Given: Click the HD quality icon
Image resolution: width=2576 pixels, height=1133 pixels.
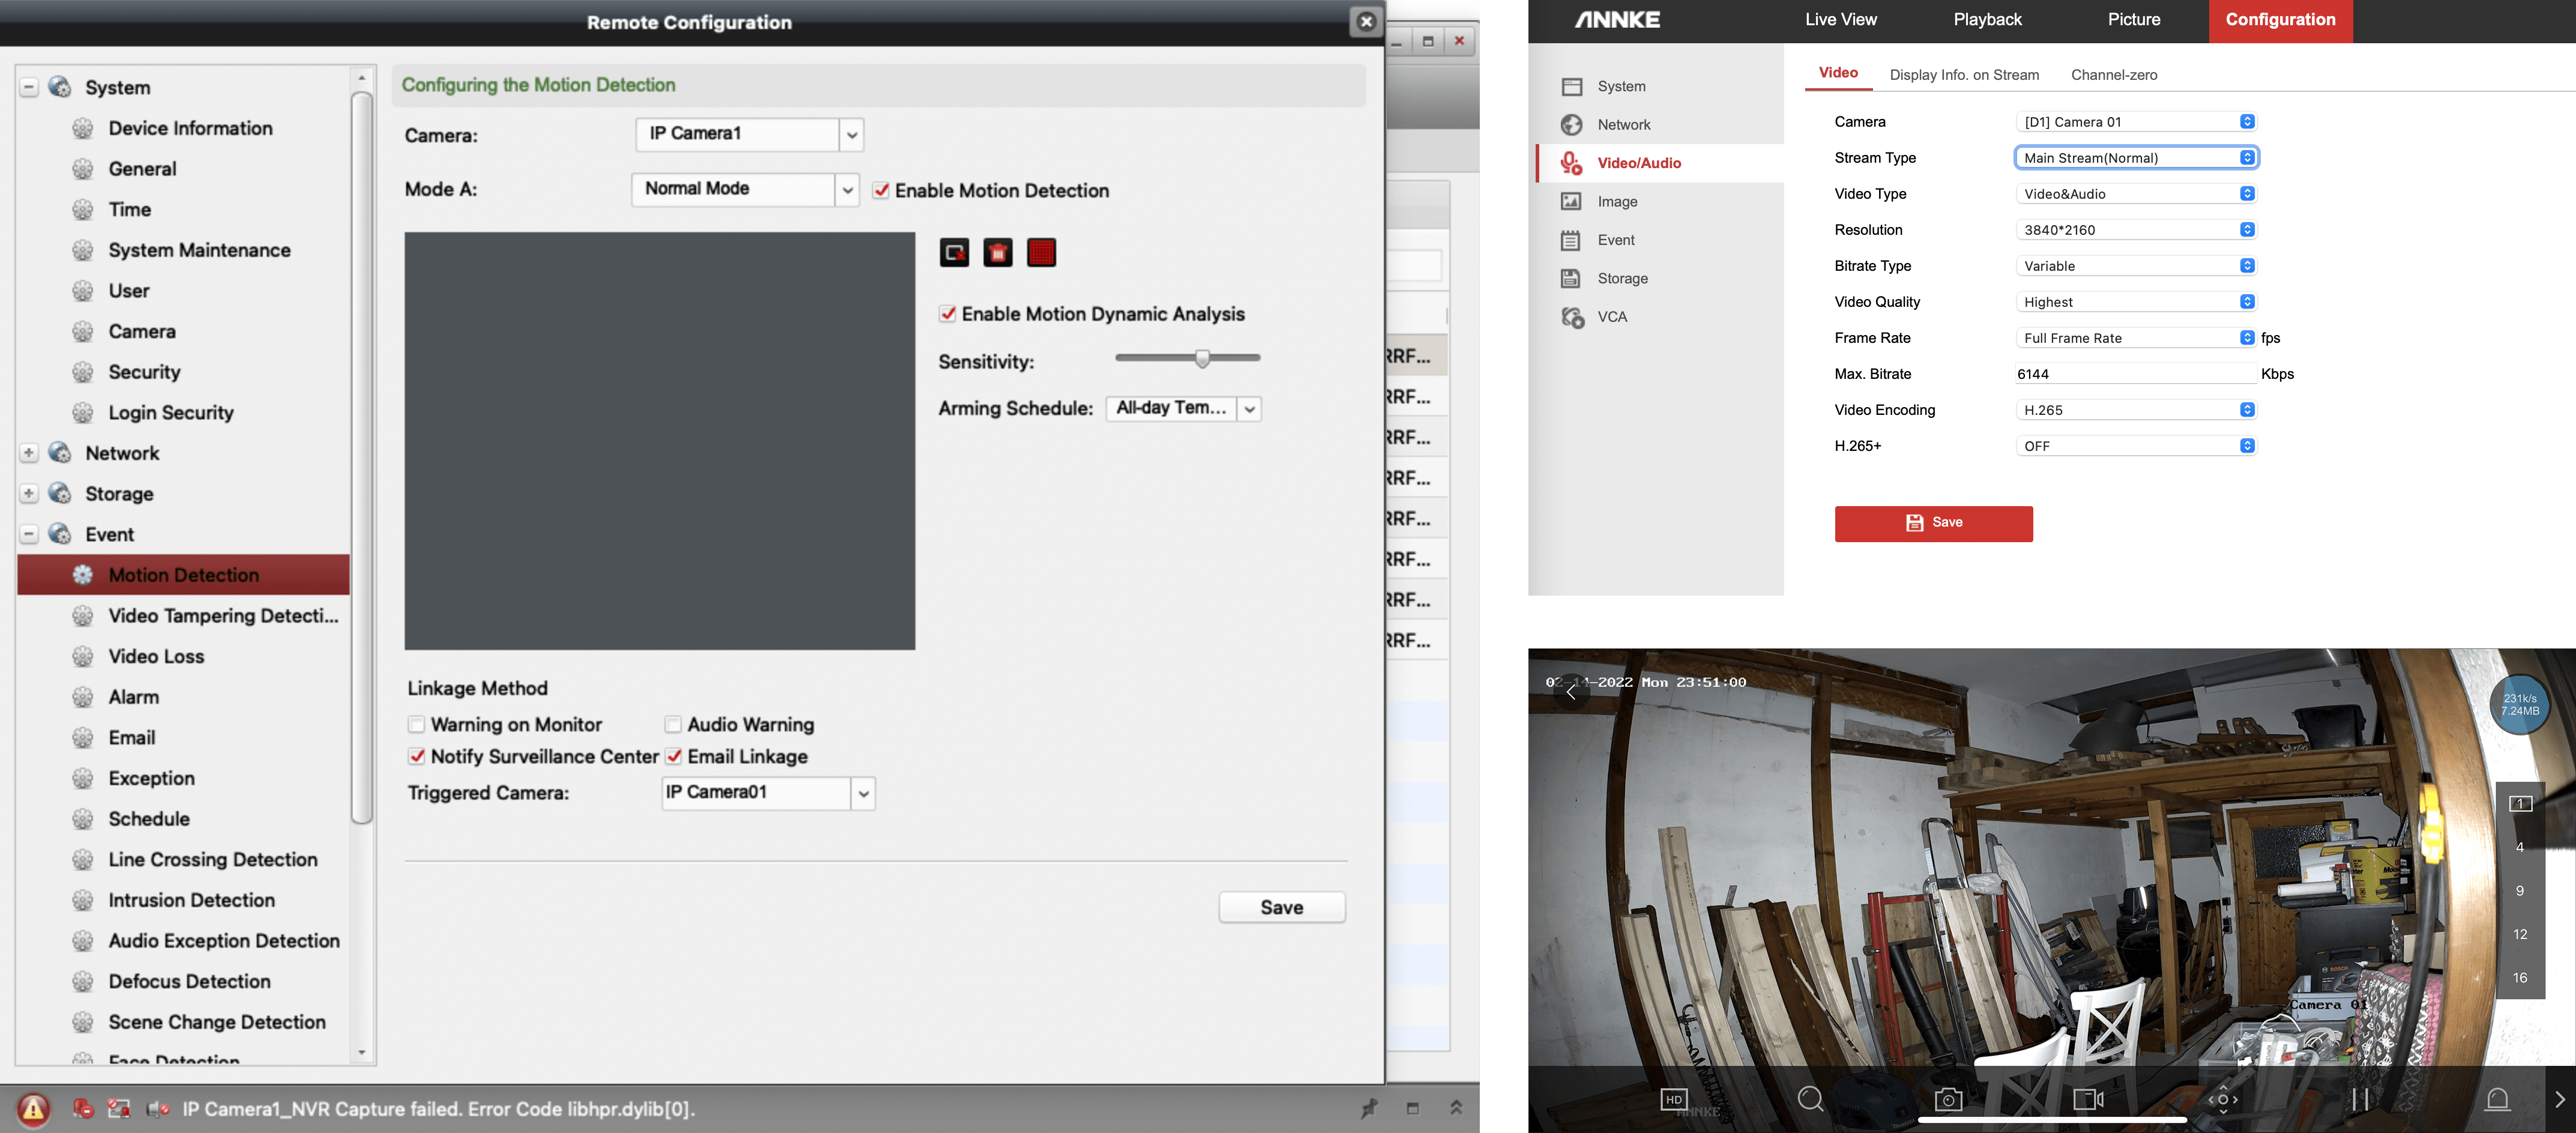Looking at the screenshot, I should pos(1673,1099).
